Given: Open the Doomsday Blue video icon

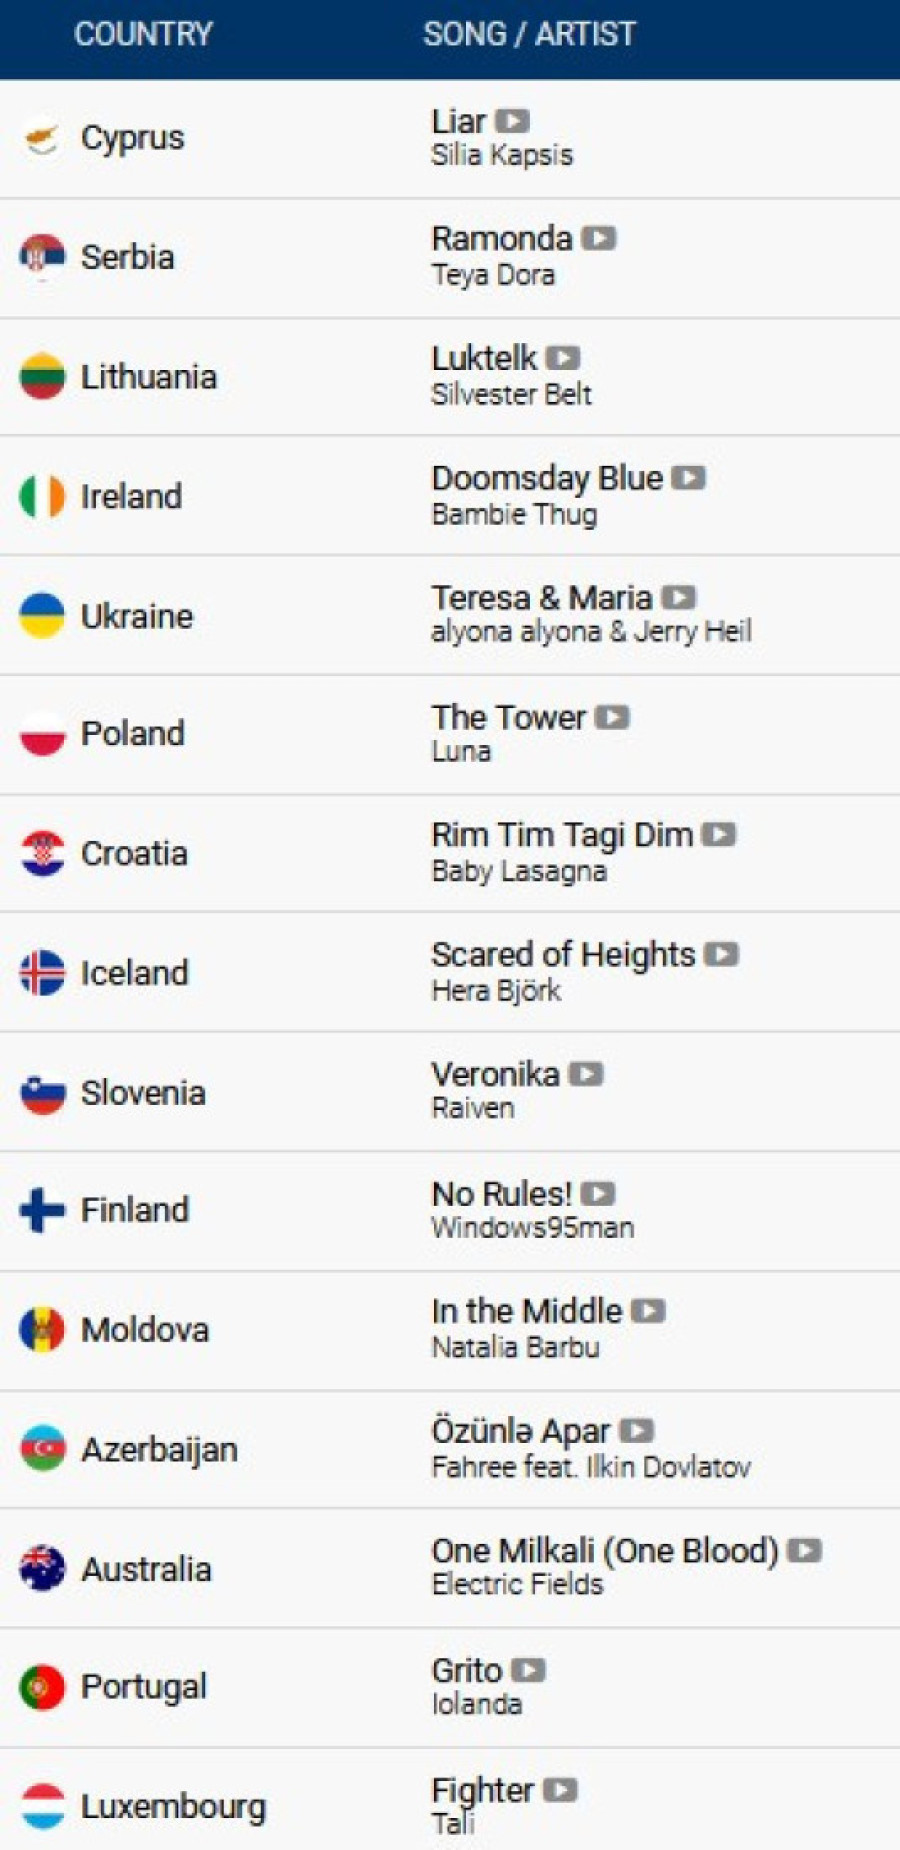Looking at the screenshot, I should coord(688,478).
